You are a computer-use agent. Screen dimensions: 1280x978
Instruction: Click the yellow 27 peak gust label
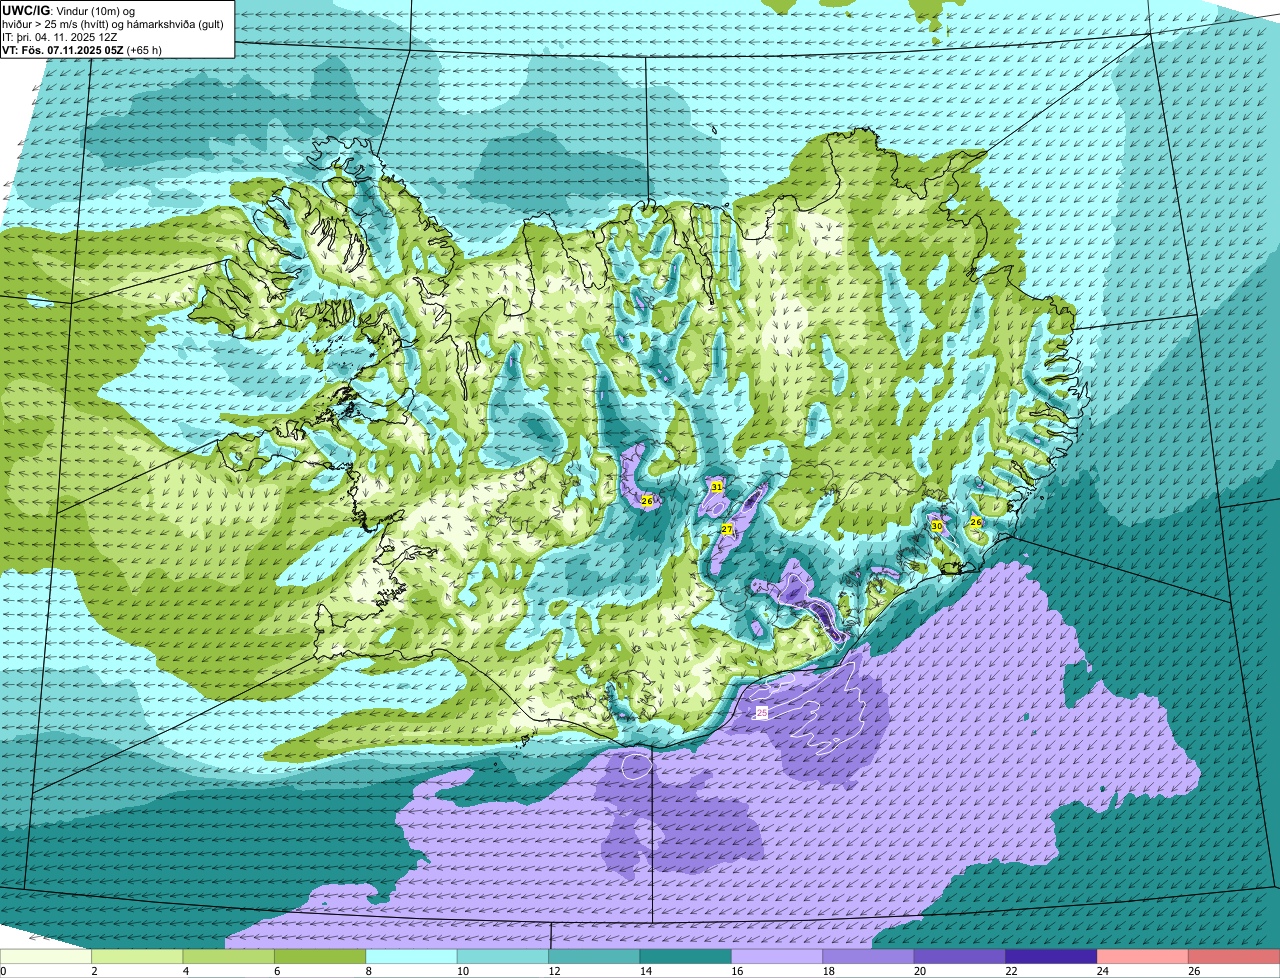tap(727, 529)
